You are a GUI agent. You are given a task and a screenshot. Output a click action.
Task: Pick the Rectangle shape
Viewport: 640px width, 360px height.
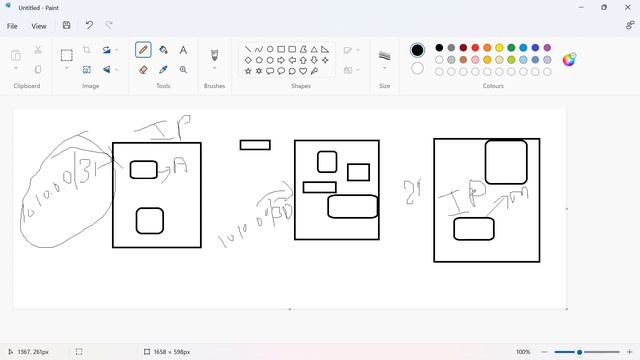(x=281, y=49)
